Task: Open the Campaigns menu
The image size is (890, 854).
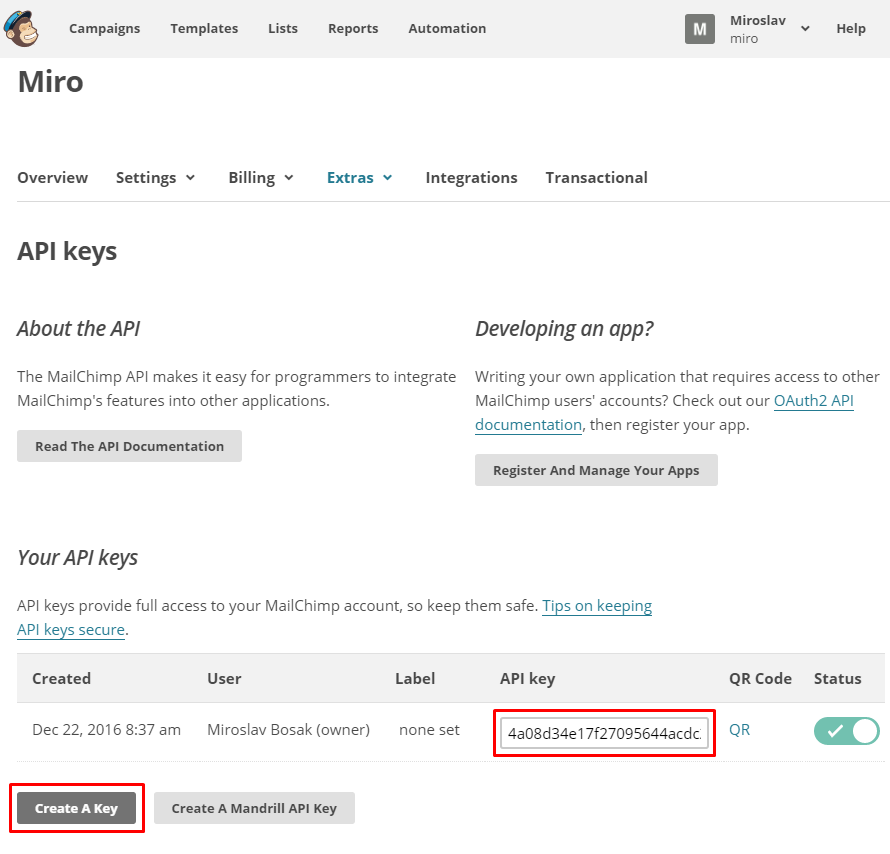Action: (x=104, y=28)
